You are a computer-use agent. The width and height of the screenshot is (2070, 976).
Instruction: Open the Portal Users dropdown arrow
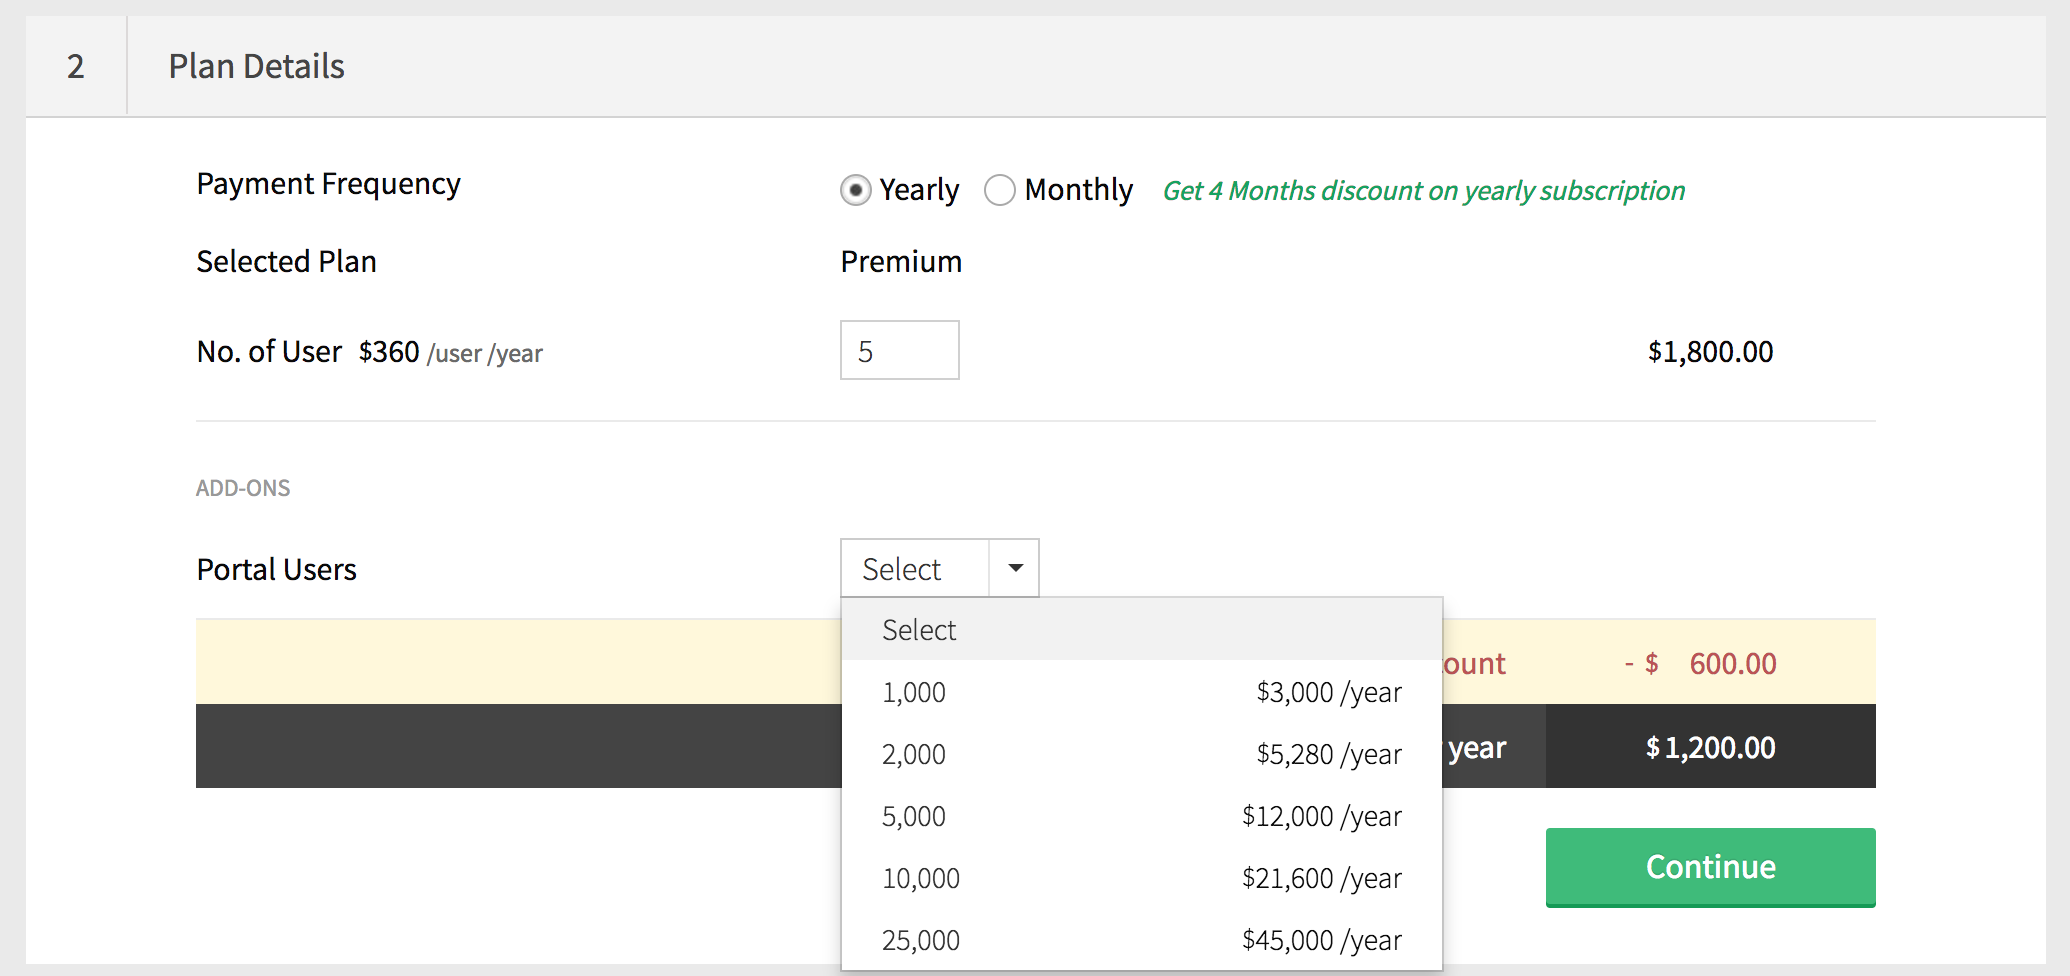coord(1015,568)
